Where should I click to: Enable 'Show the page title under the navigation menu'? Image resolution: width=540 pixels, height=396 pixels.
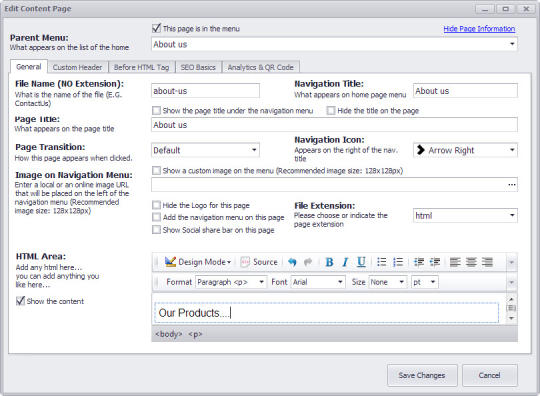pyautogui.click(x=156, y=111)
